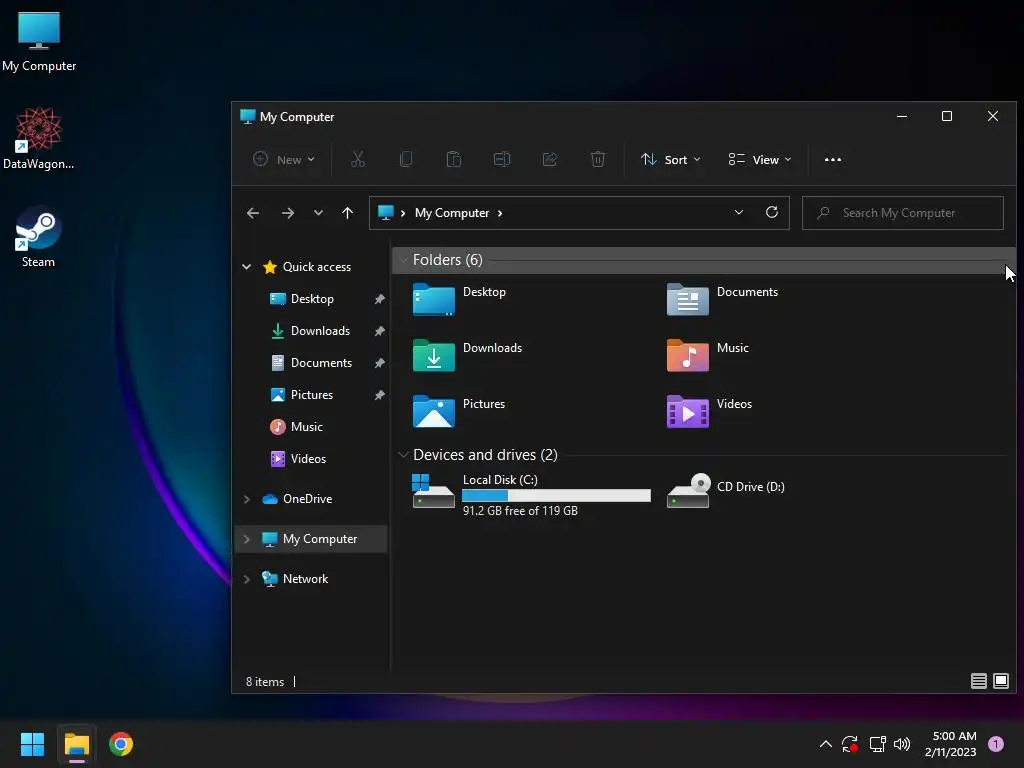Open the notification count badge
Screen dimensions: 1024x768
coord(995,744)
